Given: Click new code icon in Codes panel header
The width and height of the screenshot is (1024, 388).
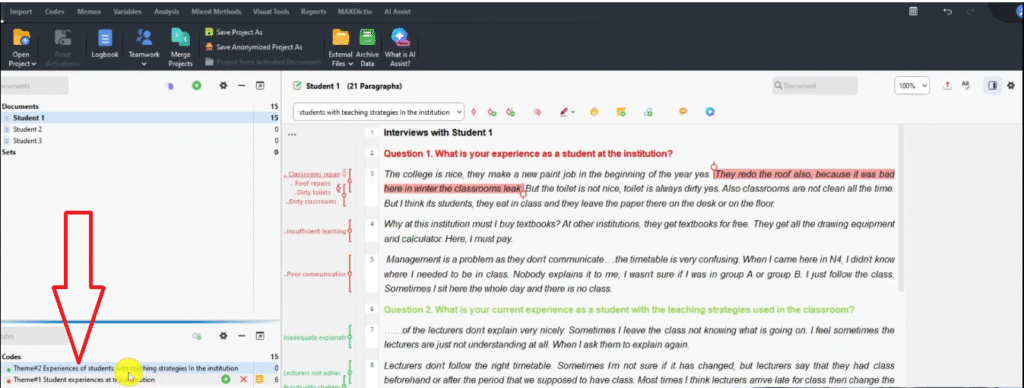Looking at the screenshot, I should click(196, 336).
